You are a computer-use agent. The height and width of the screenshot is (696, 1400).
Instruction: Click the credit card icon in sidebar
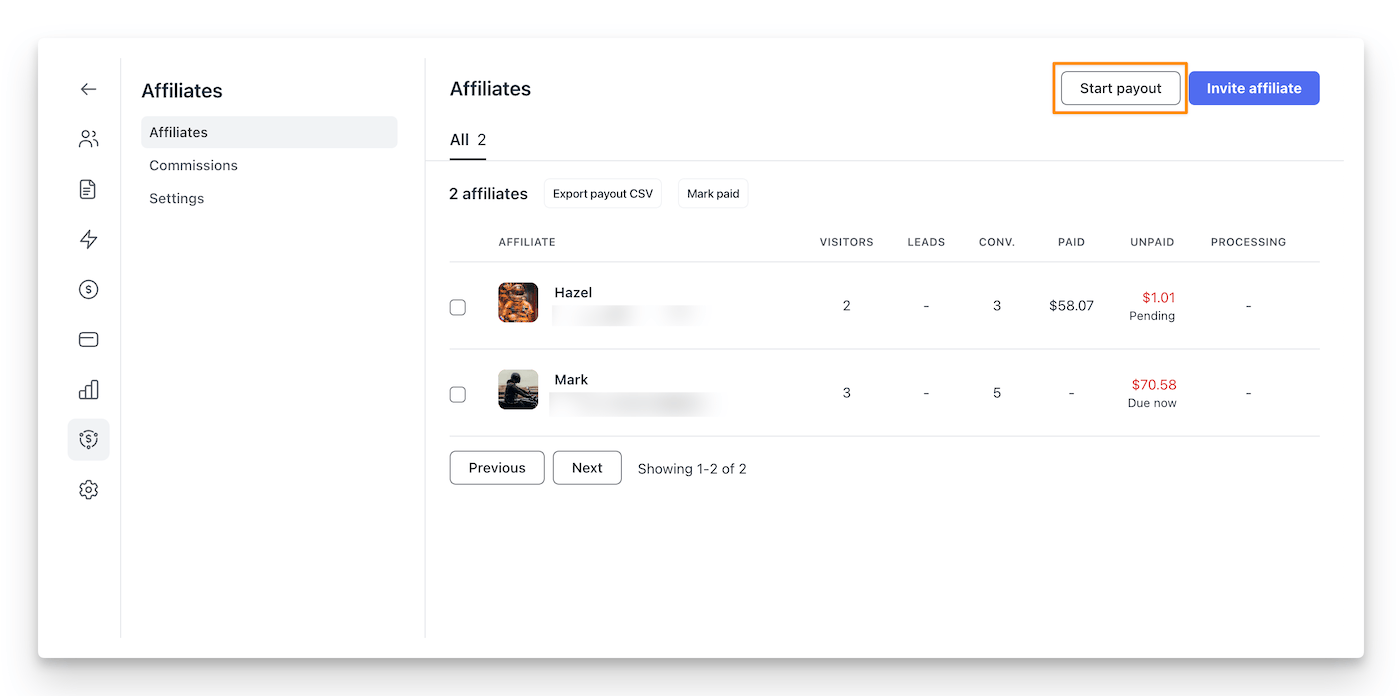point(88,339)
